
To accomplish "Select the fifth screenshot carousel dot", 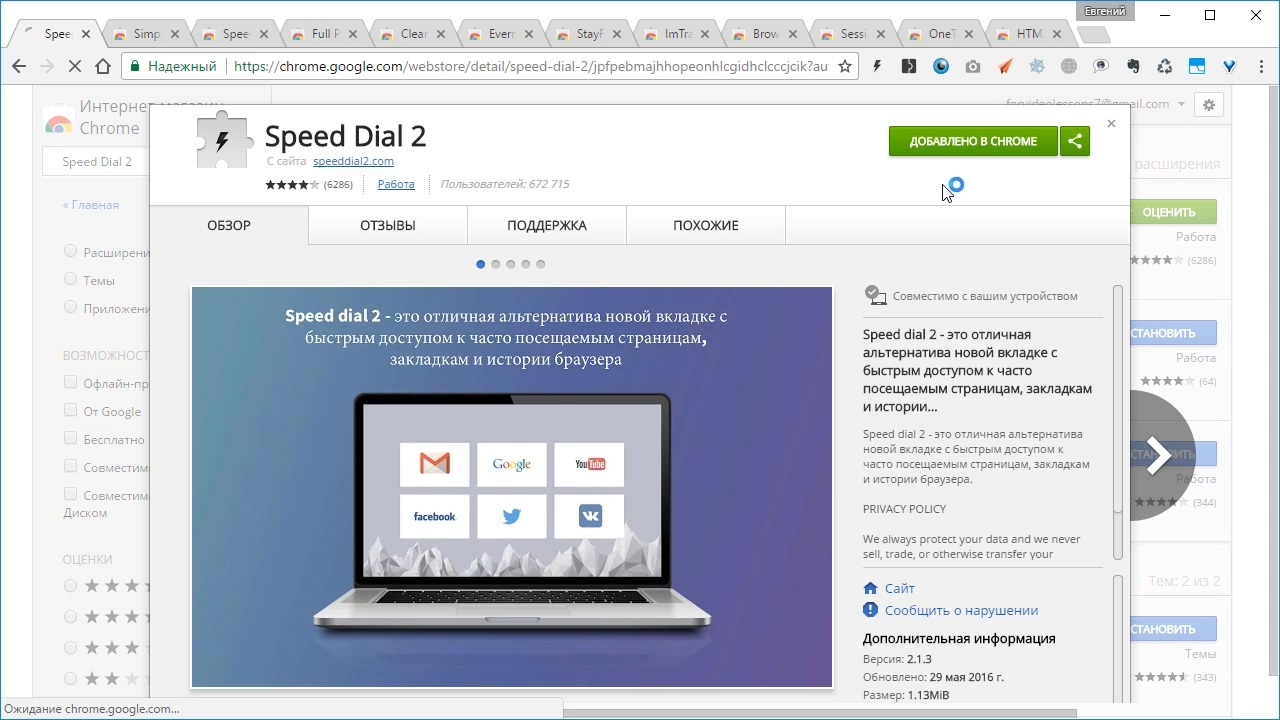I will point(541,264).
